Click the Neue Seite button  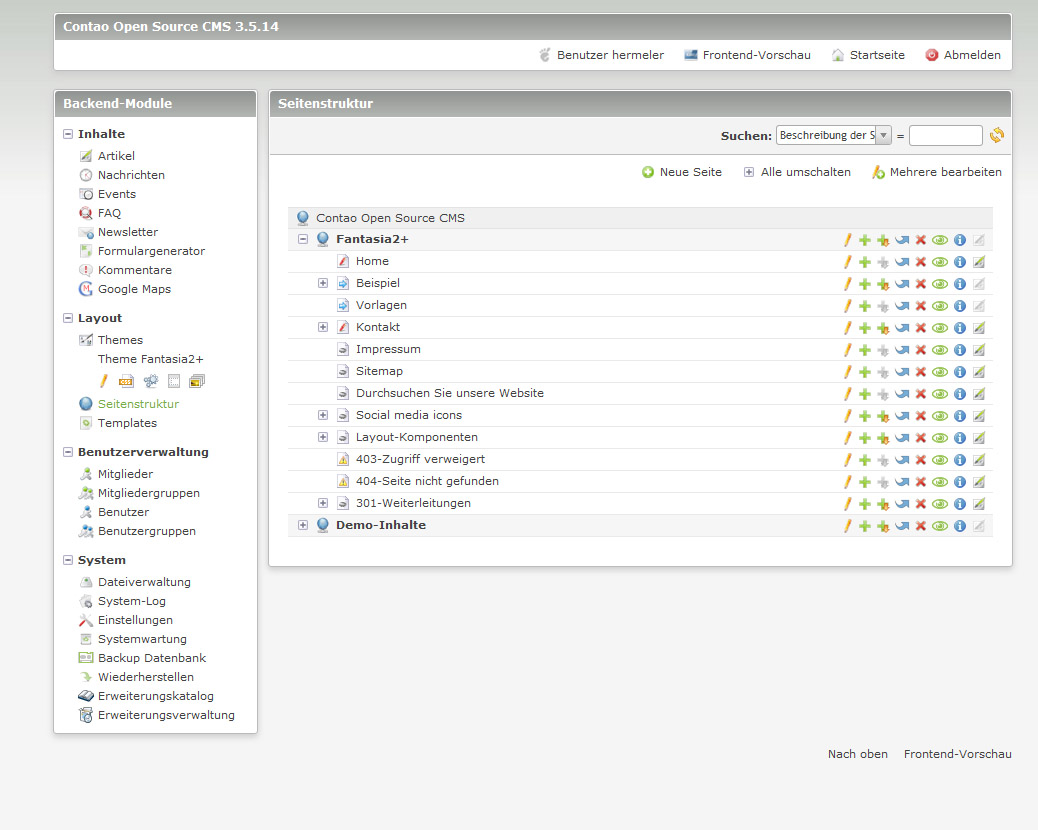(x=682, y=172)
